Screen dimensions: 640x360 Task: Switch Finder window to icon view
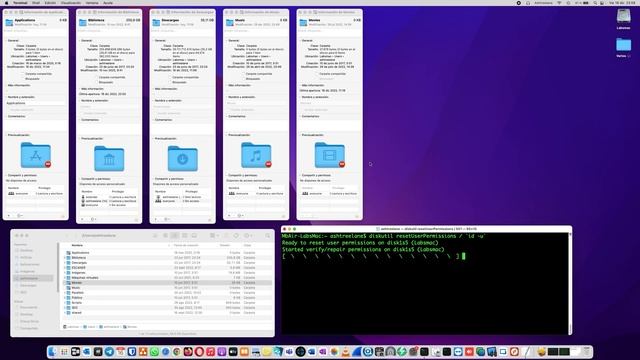pyautogui.click(x=165, y=236)
